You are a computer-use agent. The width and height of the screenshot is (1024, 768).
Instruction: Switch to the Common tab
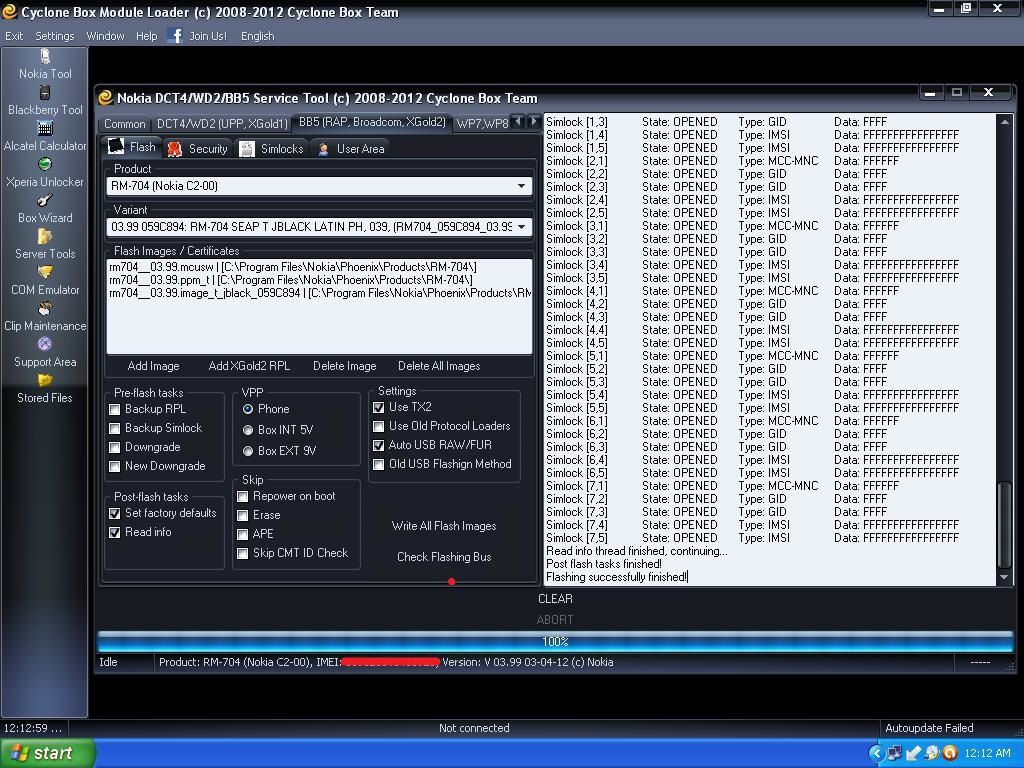[x=125, y=123]
